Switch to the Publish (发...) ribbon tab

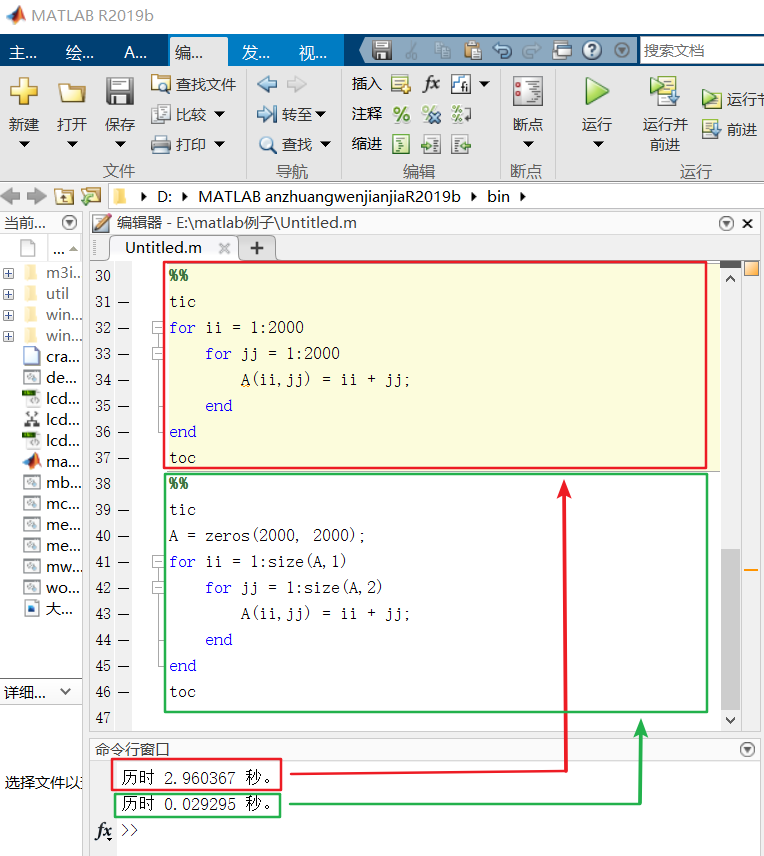[256, 52]
